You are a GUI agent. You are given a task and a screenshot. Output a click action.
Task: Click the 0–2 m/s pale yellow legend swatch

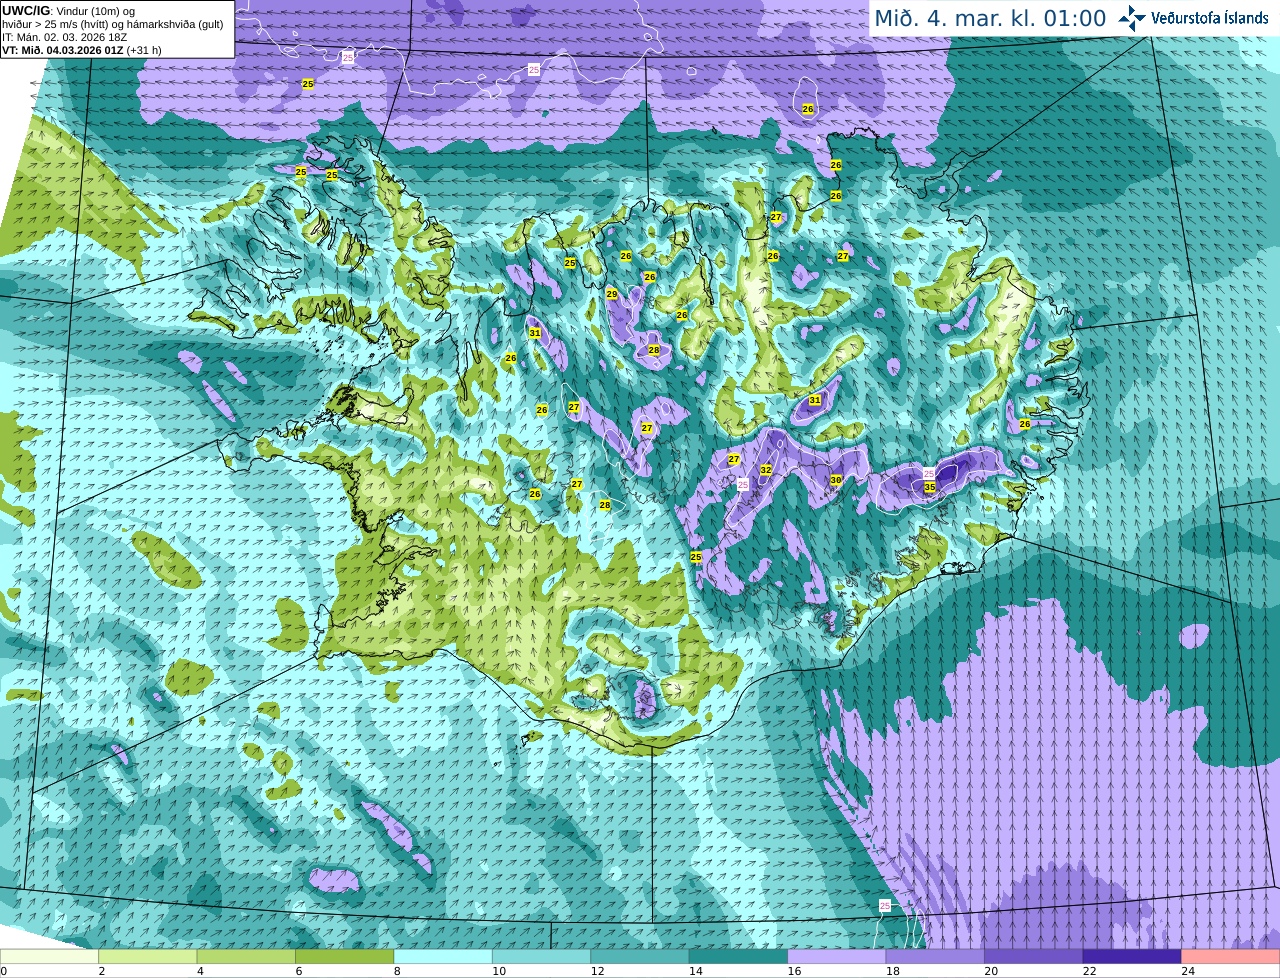(50, 957)
